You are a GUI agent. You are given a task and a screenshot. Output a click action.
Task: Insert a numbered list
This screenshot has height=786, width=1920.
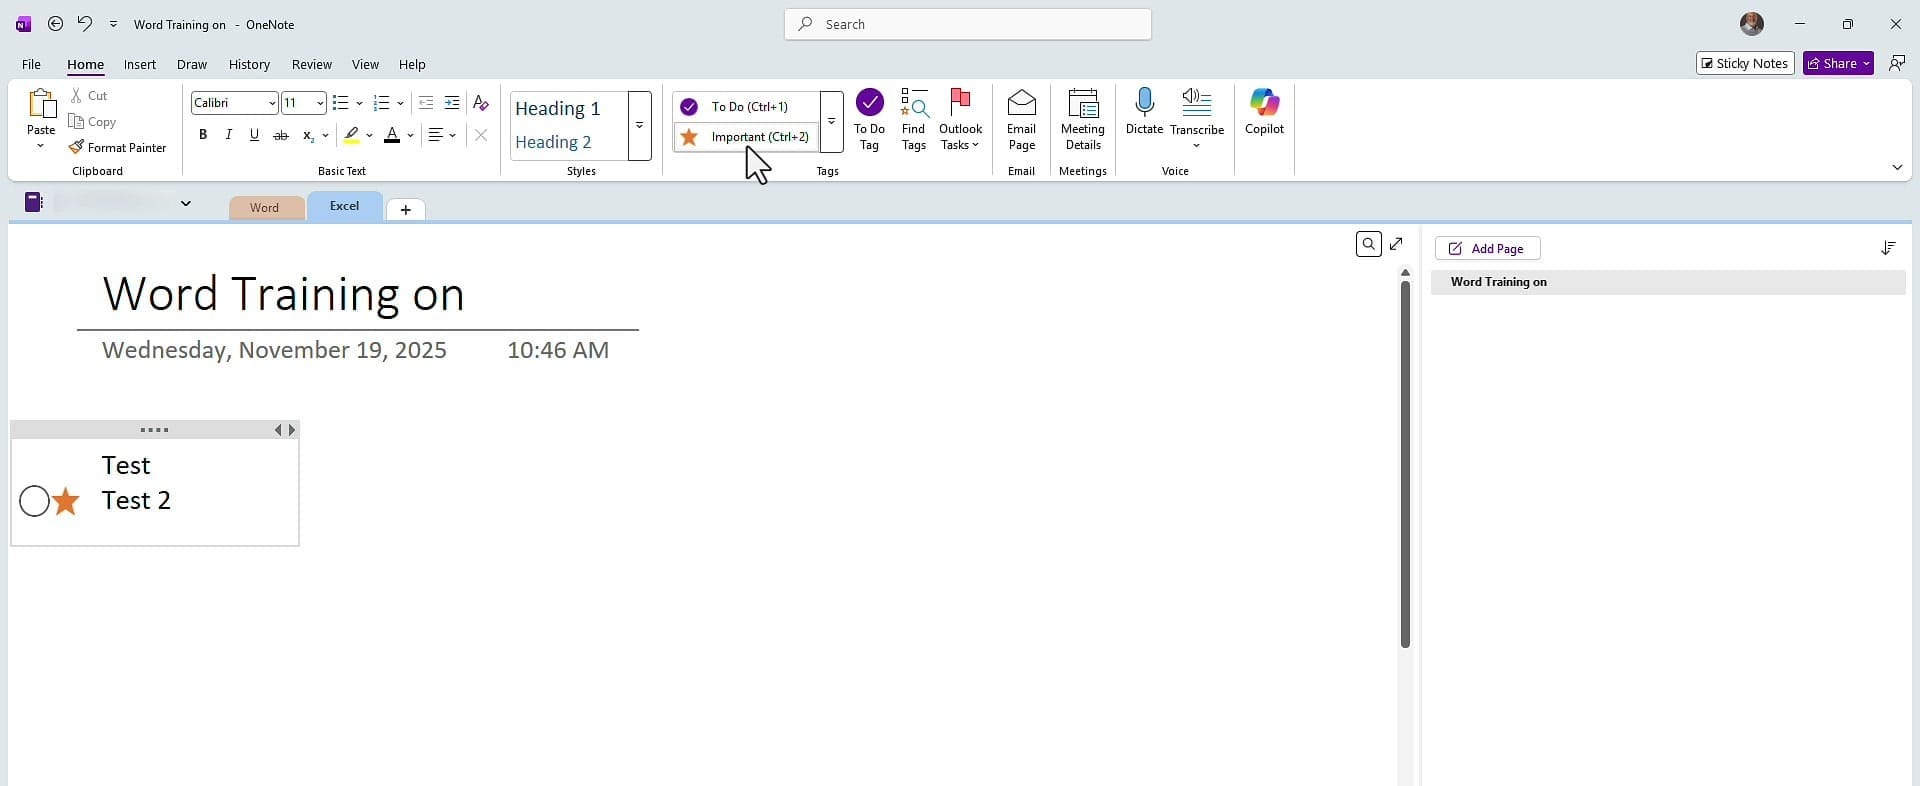[x=381, y=103]
